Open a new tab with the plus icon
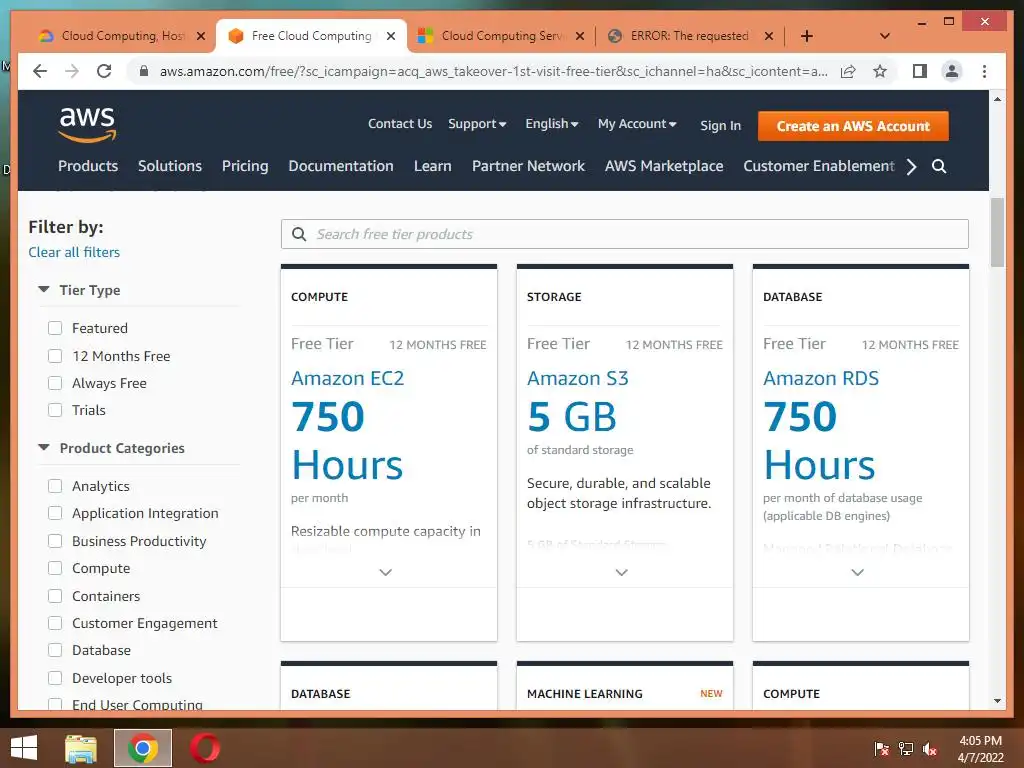 click(807, 36)
